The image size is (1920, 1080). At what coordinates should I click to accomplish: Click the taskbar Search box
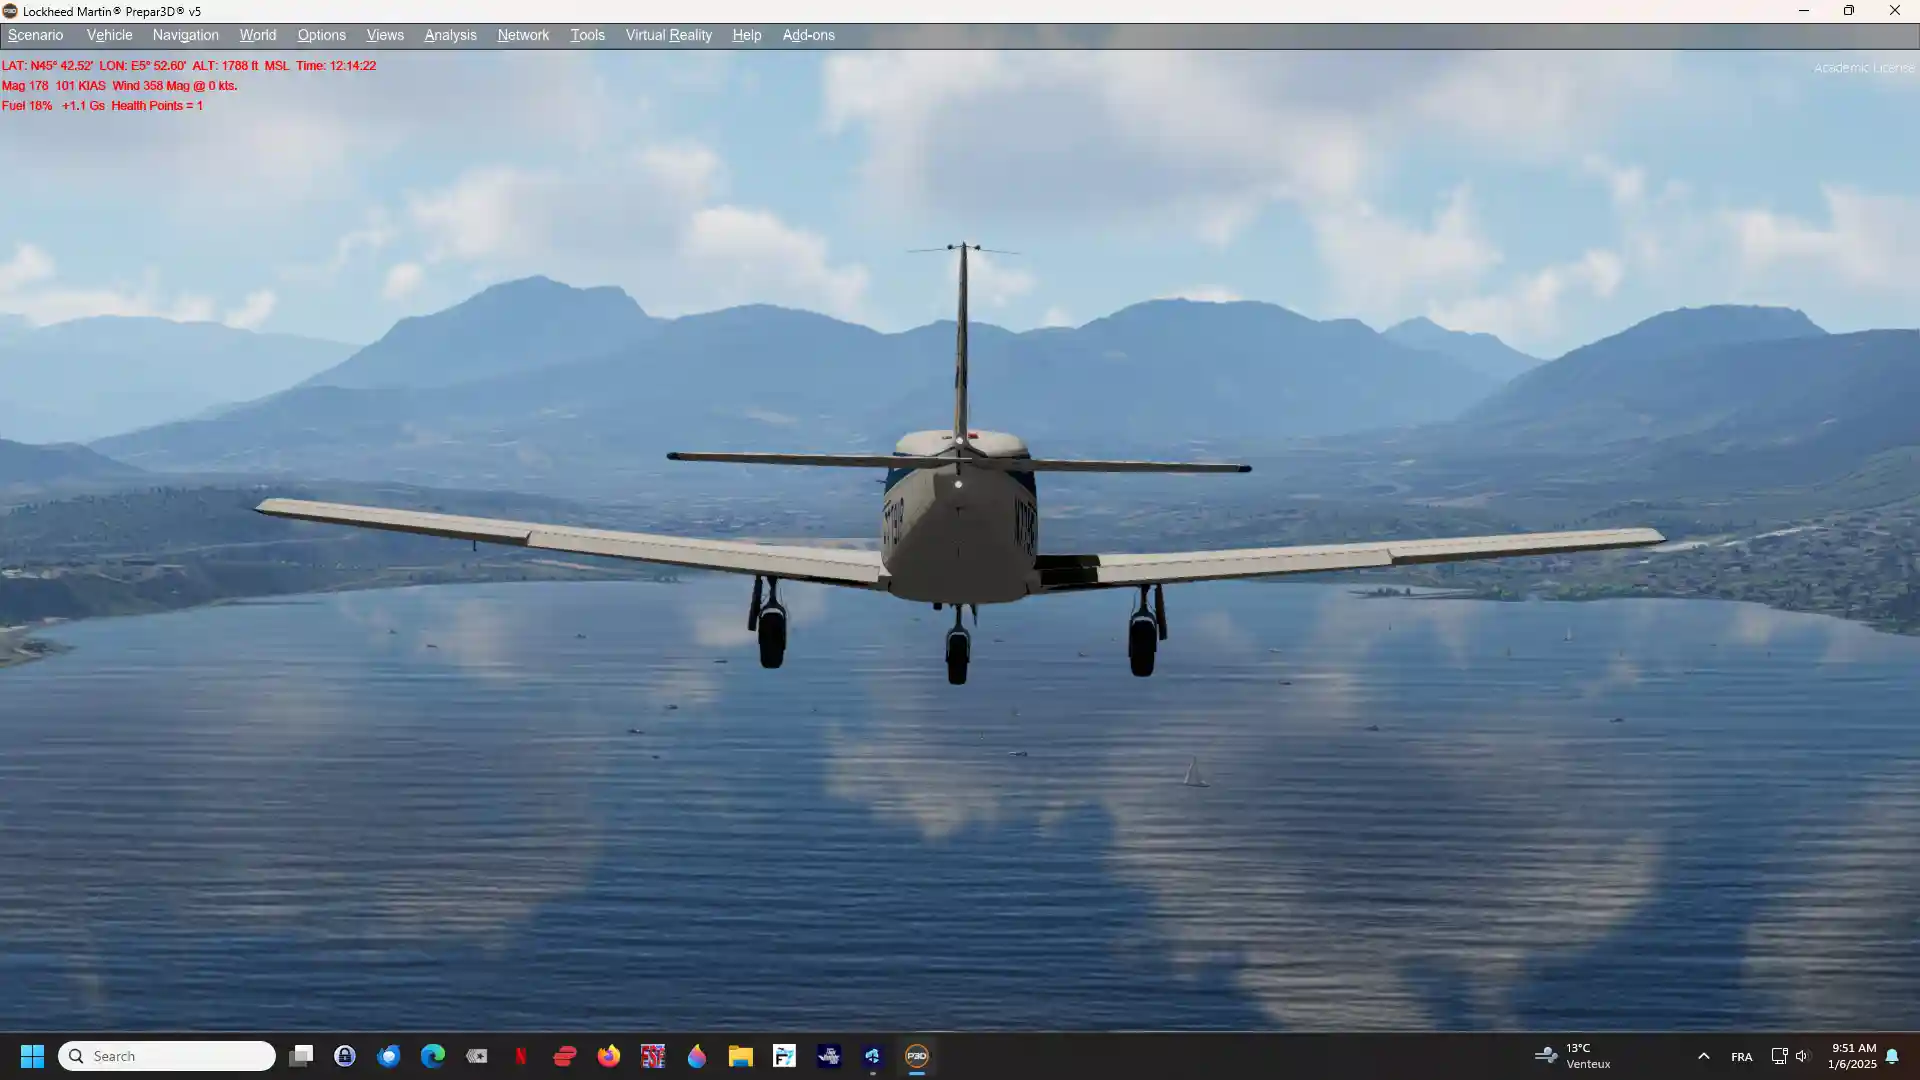pyautogui.click(x=167, y=1056)
